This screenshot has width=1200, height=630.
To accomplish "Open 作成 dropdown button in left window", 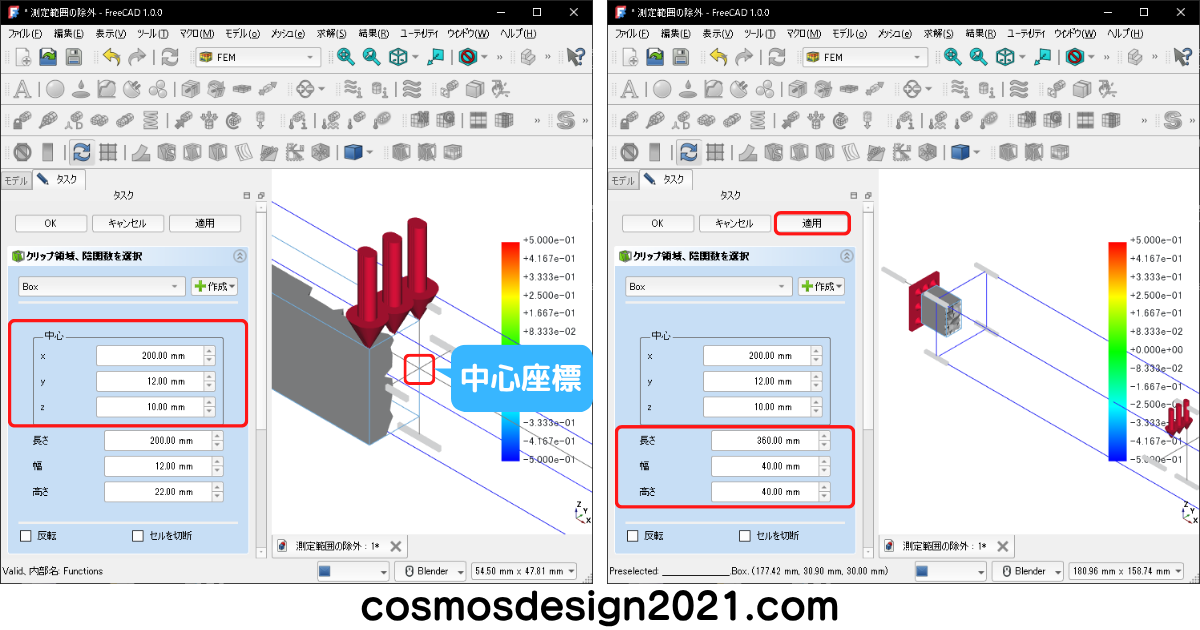I will coord(214,286).
